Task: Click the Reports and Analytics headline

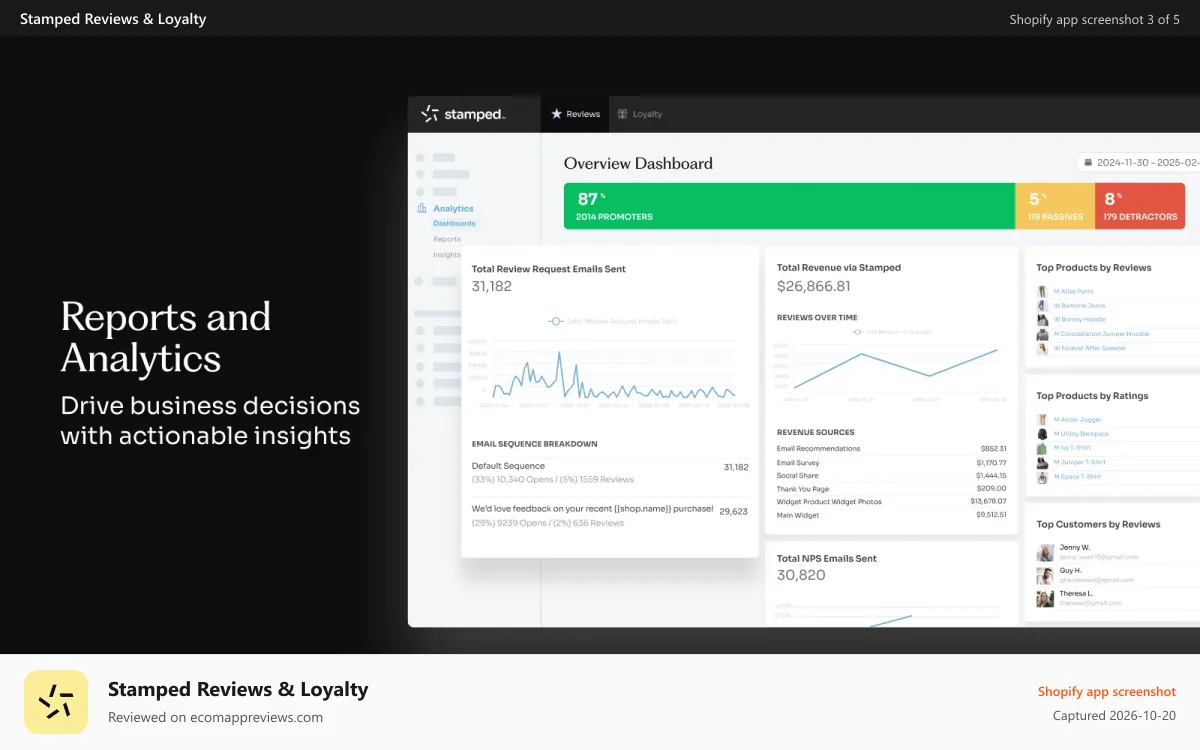Action: tap(165, 337)
